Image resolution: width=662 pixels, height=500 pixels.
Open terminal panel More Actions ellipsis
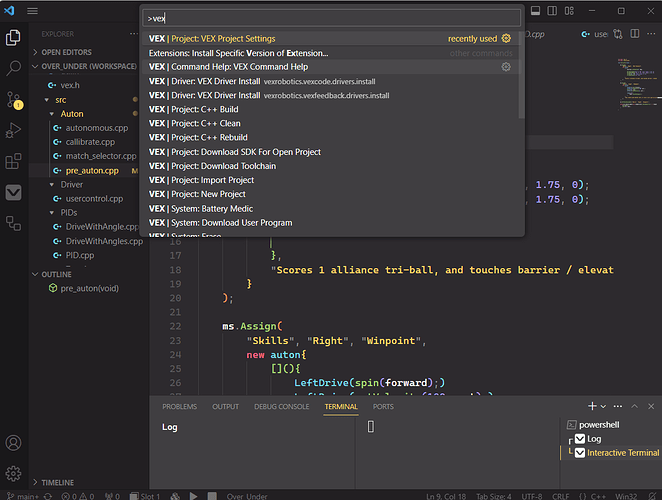618,406
